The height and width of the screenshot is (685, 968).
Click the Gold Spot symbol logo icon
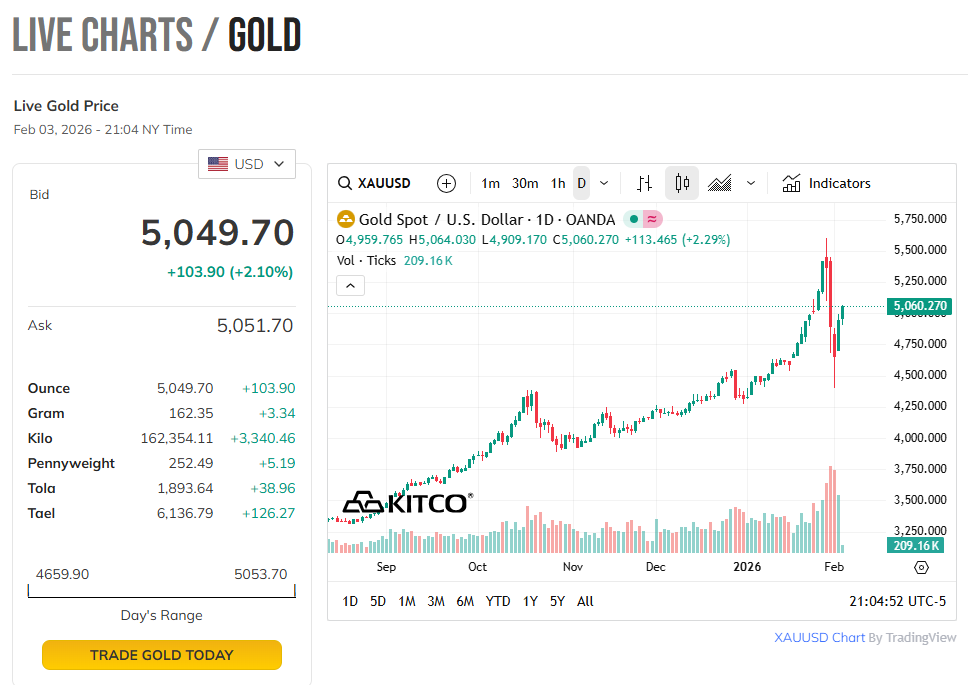[346, 219]
